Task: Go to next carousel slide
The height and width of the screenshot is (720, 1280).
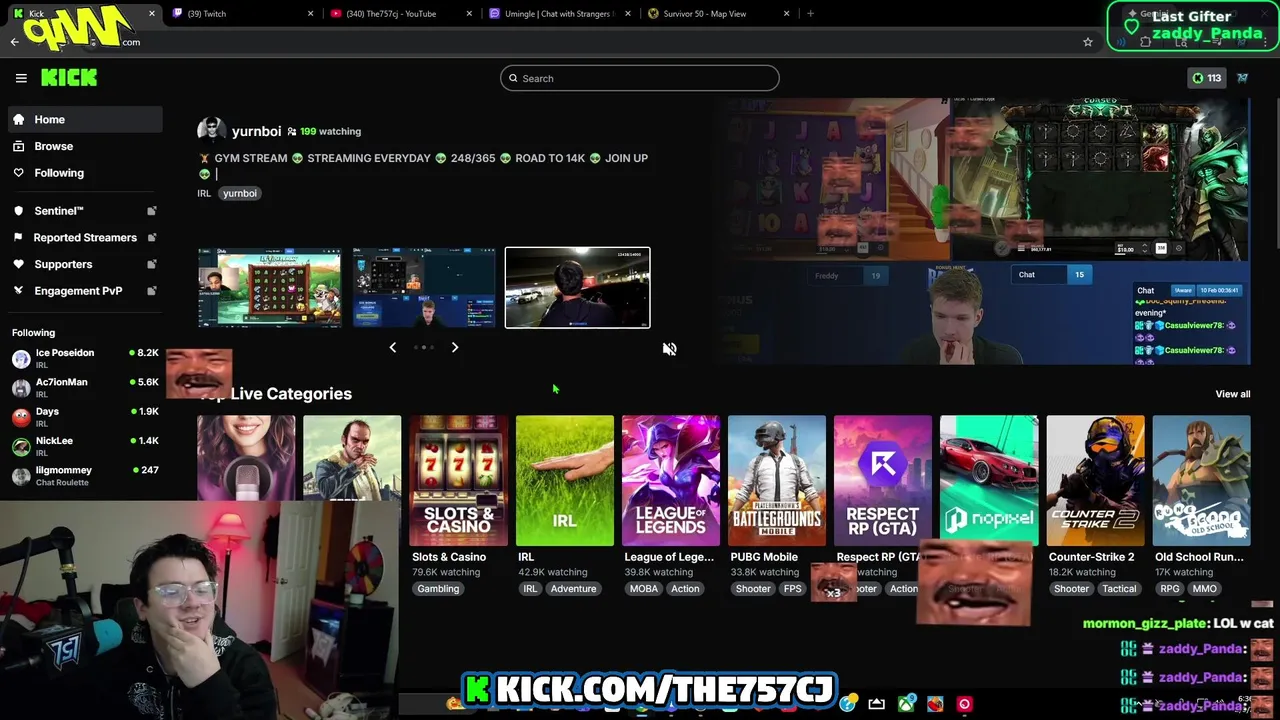Action: click(x=455, y=347)
